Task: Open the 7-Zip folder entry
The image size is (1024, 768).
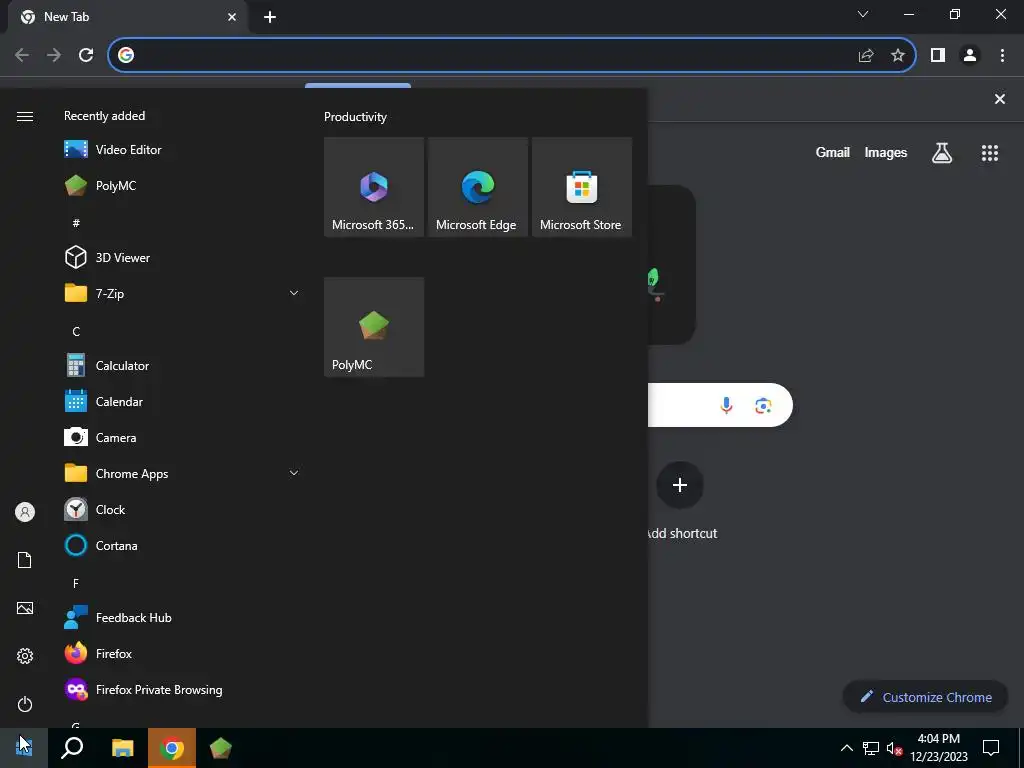Action: 180,293
